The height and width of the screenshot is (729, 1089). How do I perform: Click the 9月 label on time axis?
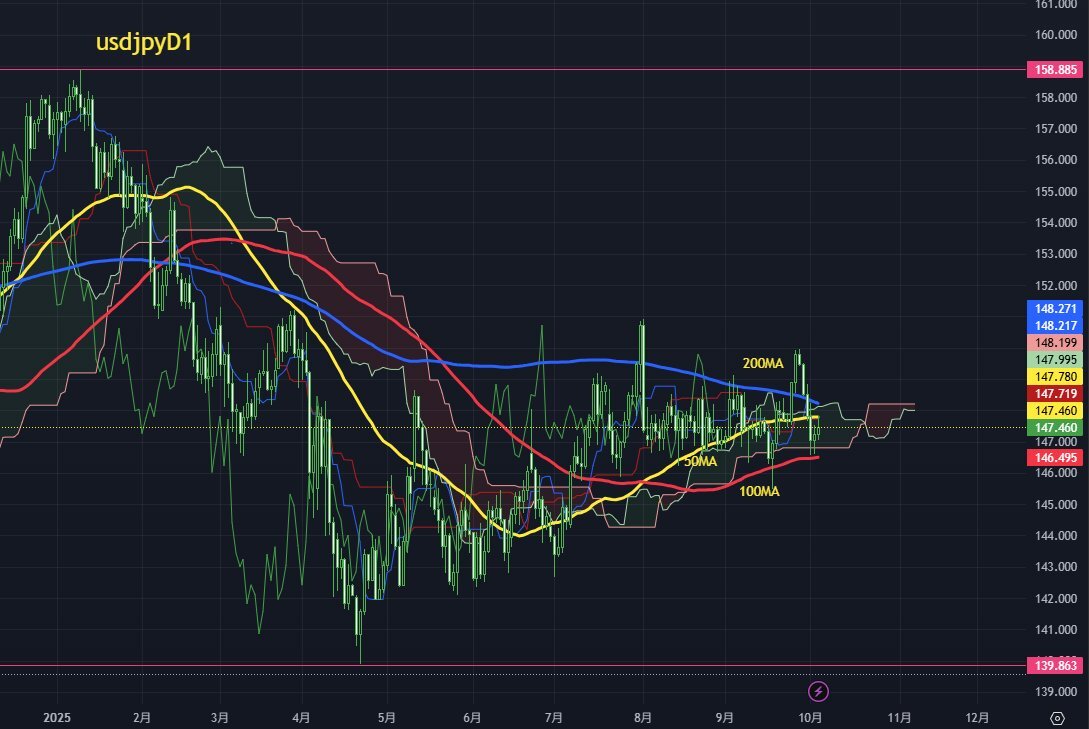pos(725,718)
